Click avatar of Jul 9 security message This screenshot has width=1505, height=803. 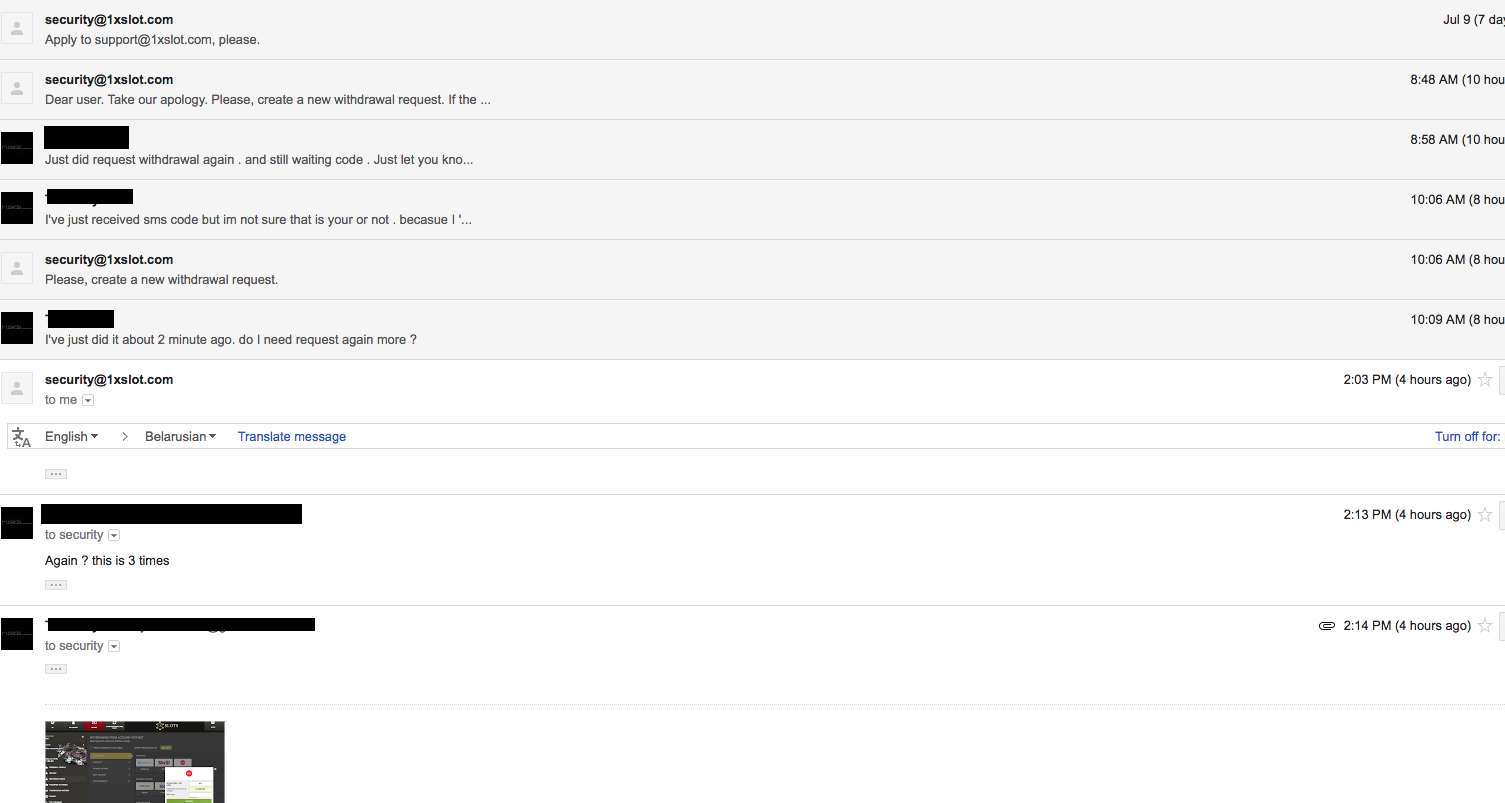[17, 28]
